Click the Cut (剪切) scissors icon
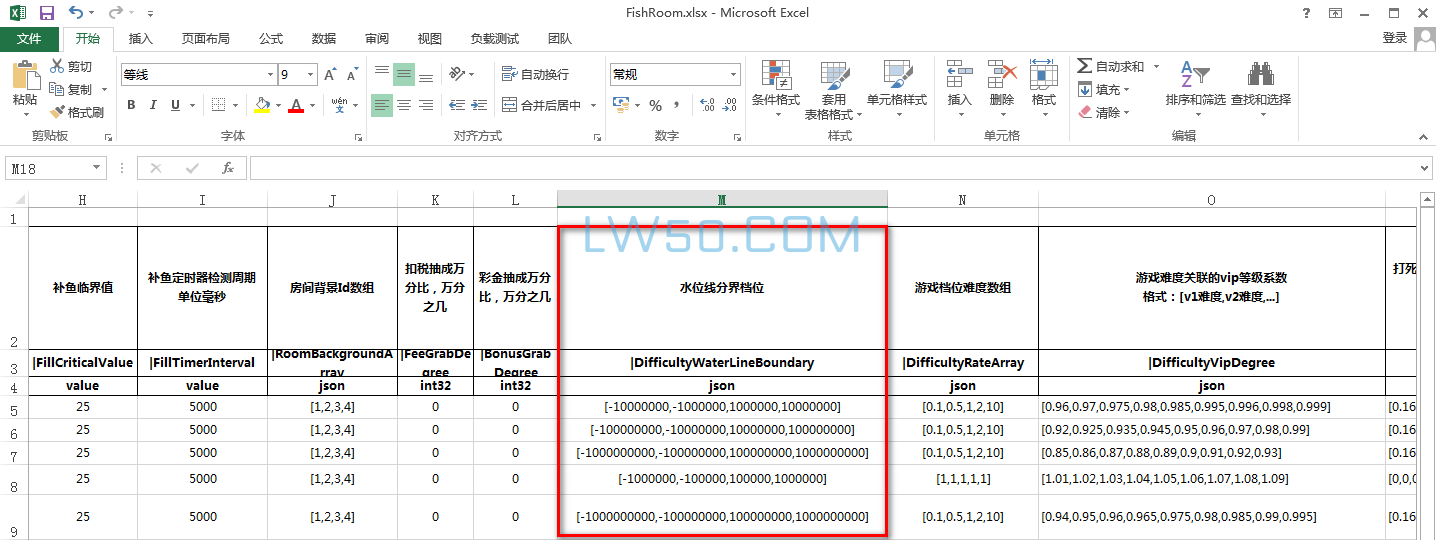1436x540 pixels. (58, 66)
